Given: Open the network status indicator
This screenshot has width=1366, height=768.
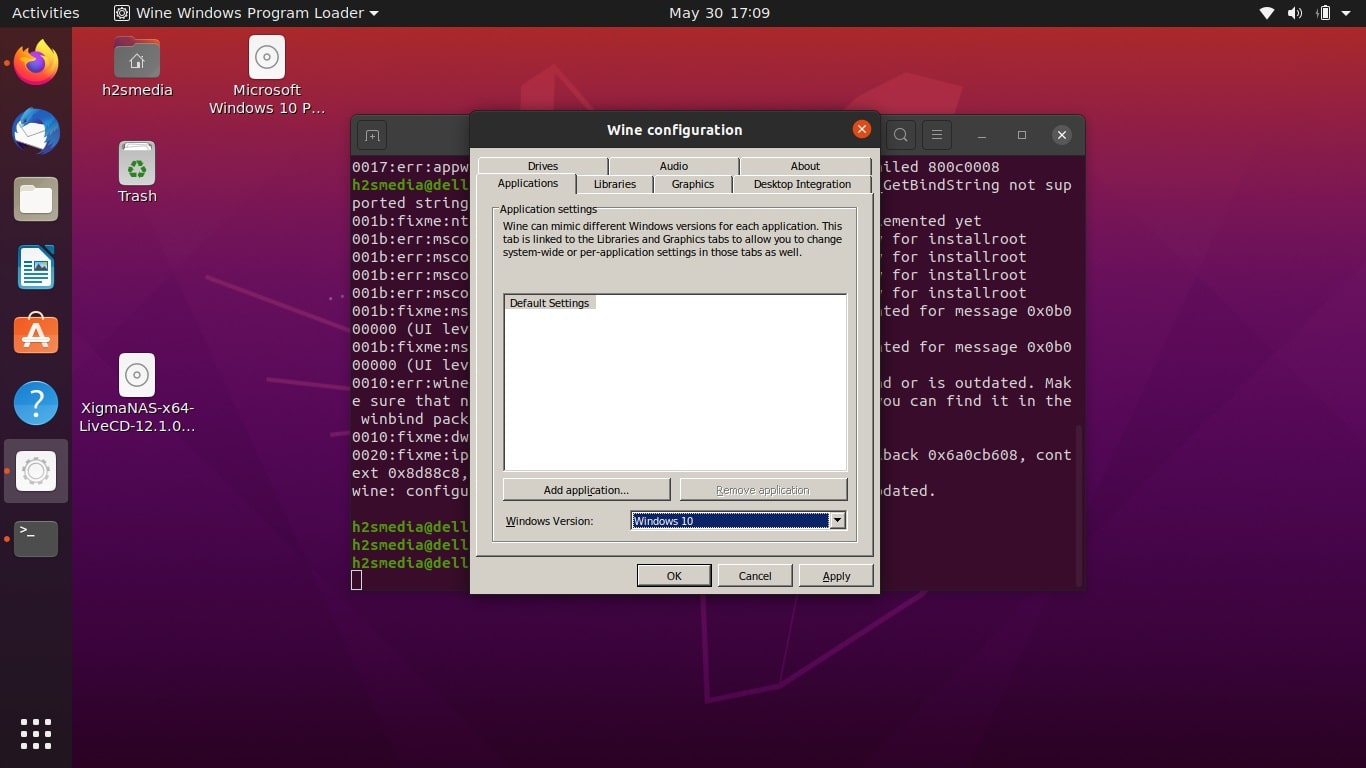Looking at the screenshot, I should coord(1267,13).
